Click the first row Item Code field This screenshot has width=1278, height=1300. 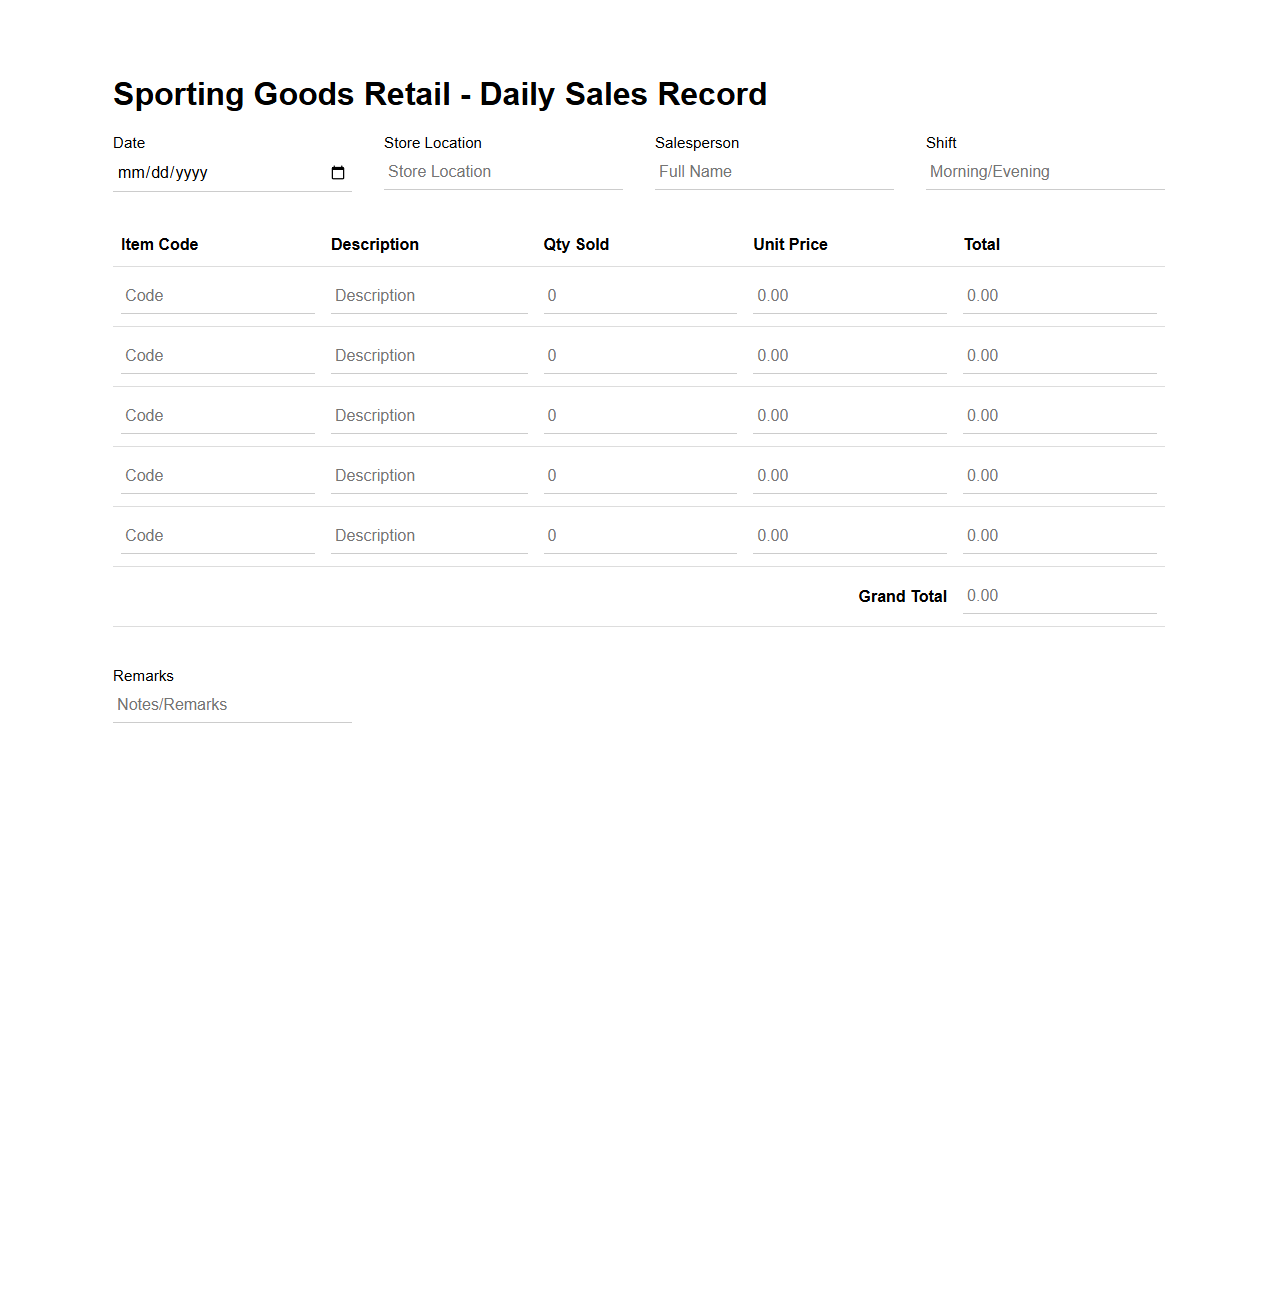tap(215, 295)
